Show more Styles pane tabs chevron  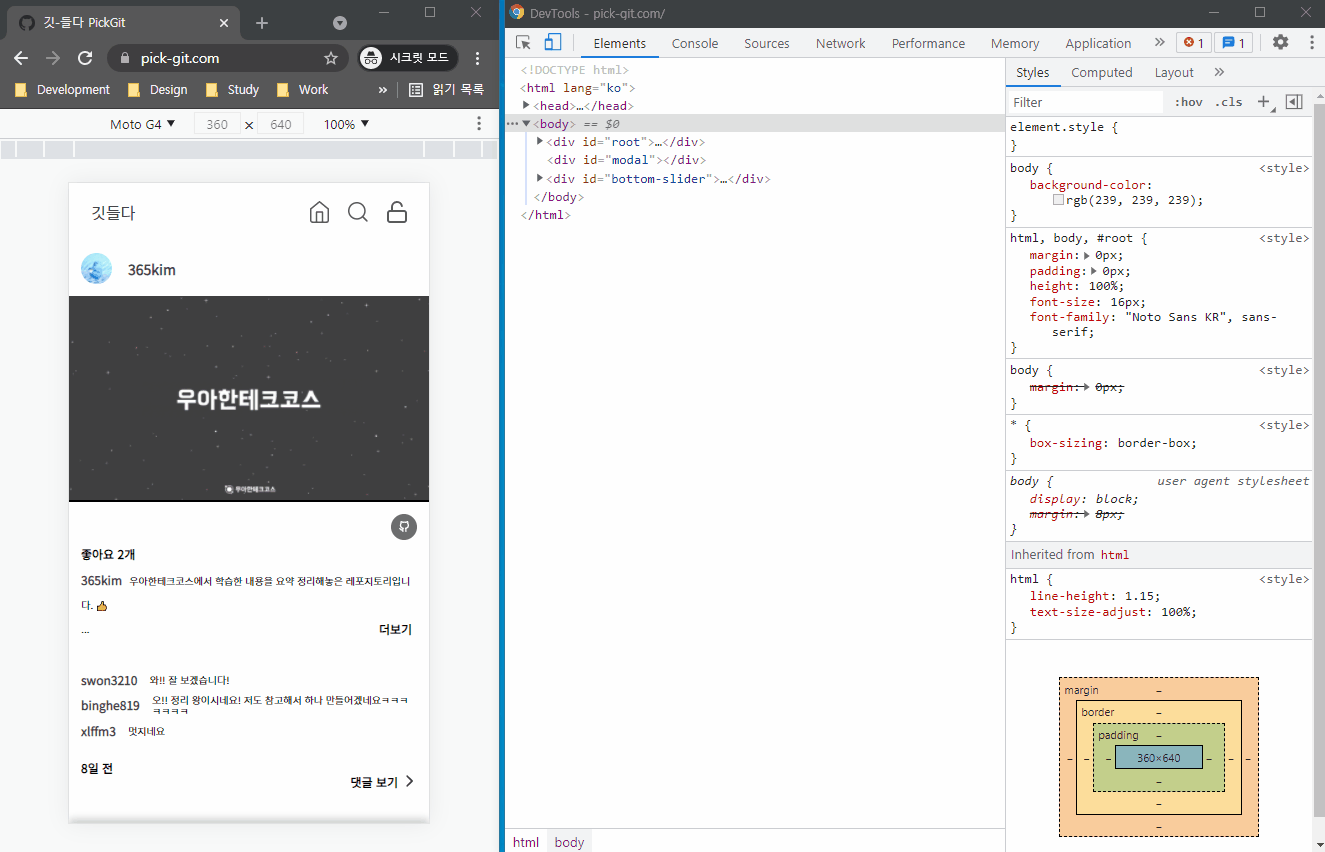(x=1219, y=72)
